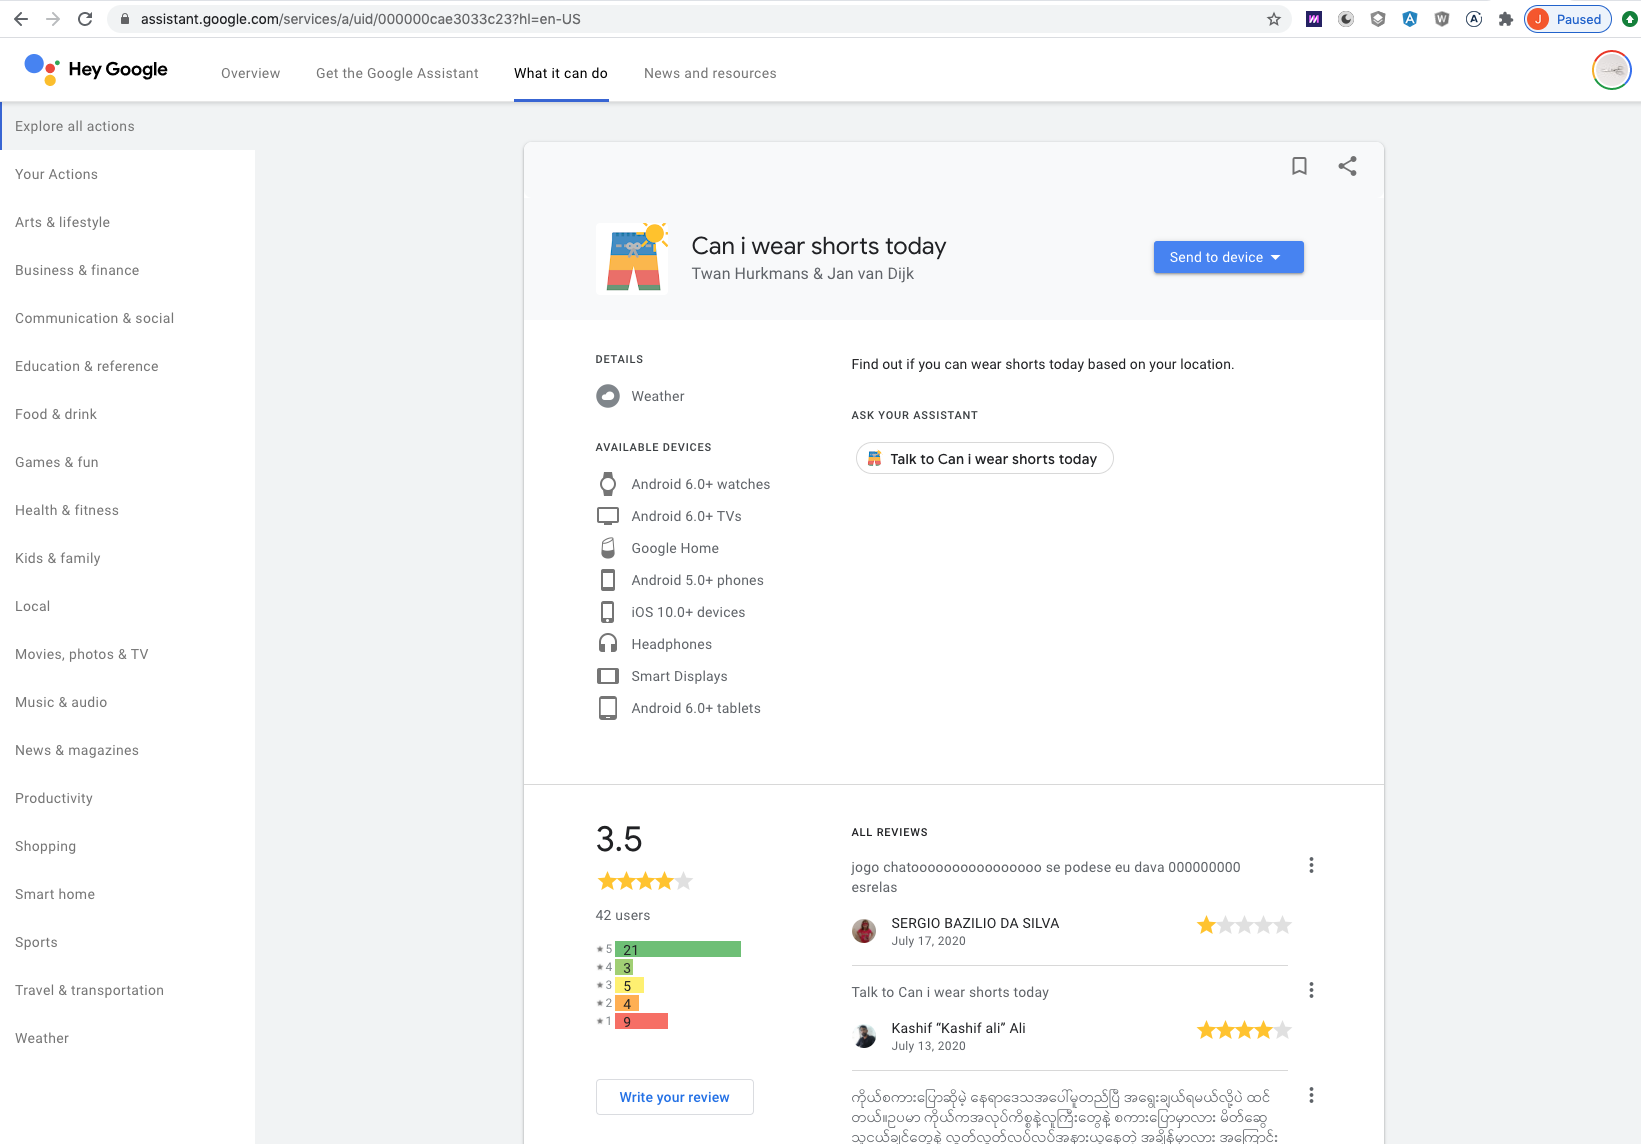
Task: Open the Business & finance category
Action: (x=128, y=270)
